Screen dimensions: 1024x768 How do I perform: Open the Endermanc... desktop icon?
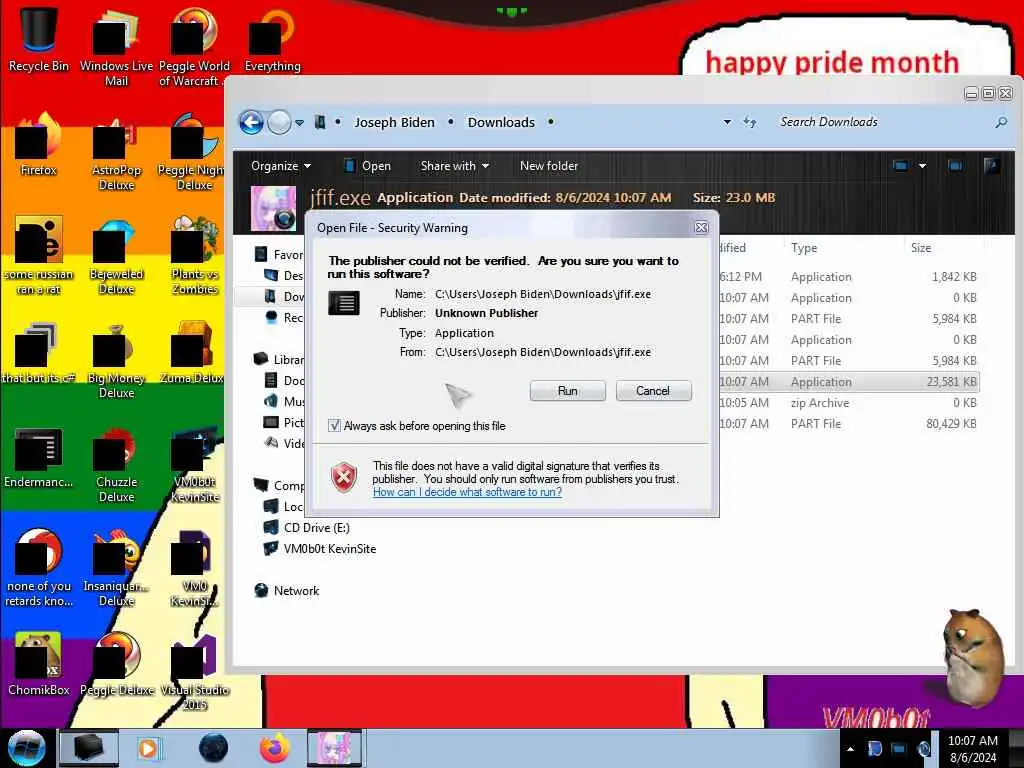pyautogui.click(x=39, y=457)
